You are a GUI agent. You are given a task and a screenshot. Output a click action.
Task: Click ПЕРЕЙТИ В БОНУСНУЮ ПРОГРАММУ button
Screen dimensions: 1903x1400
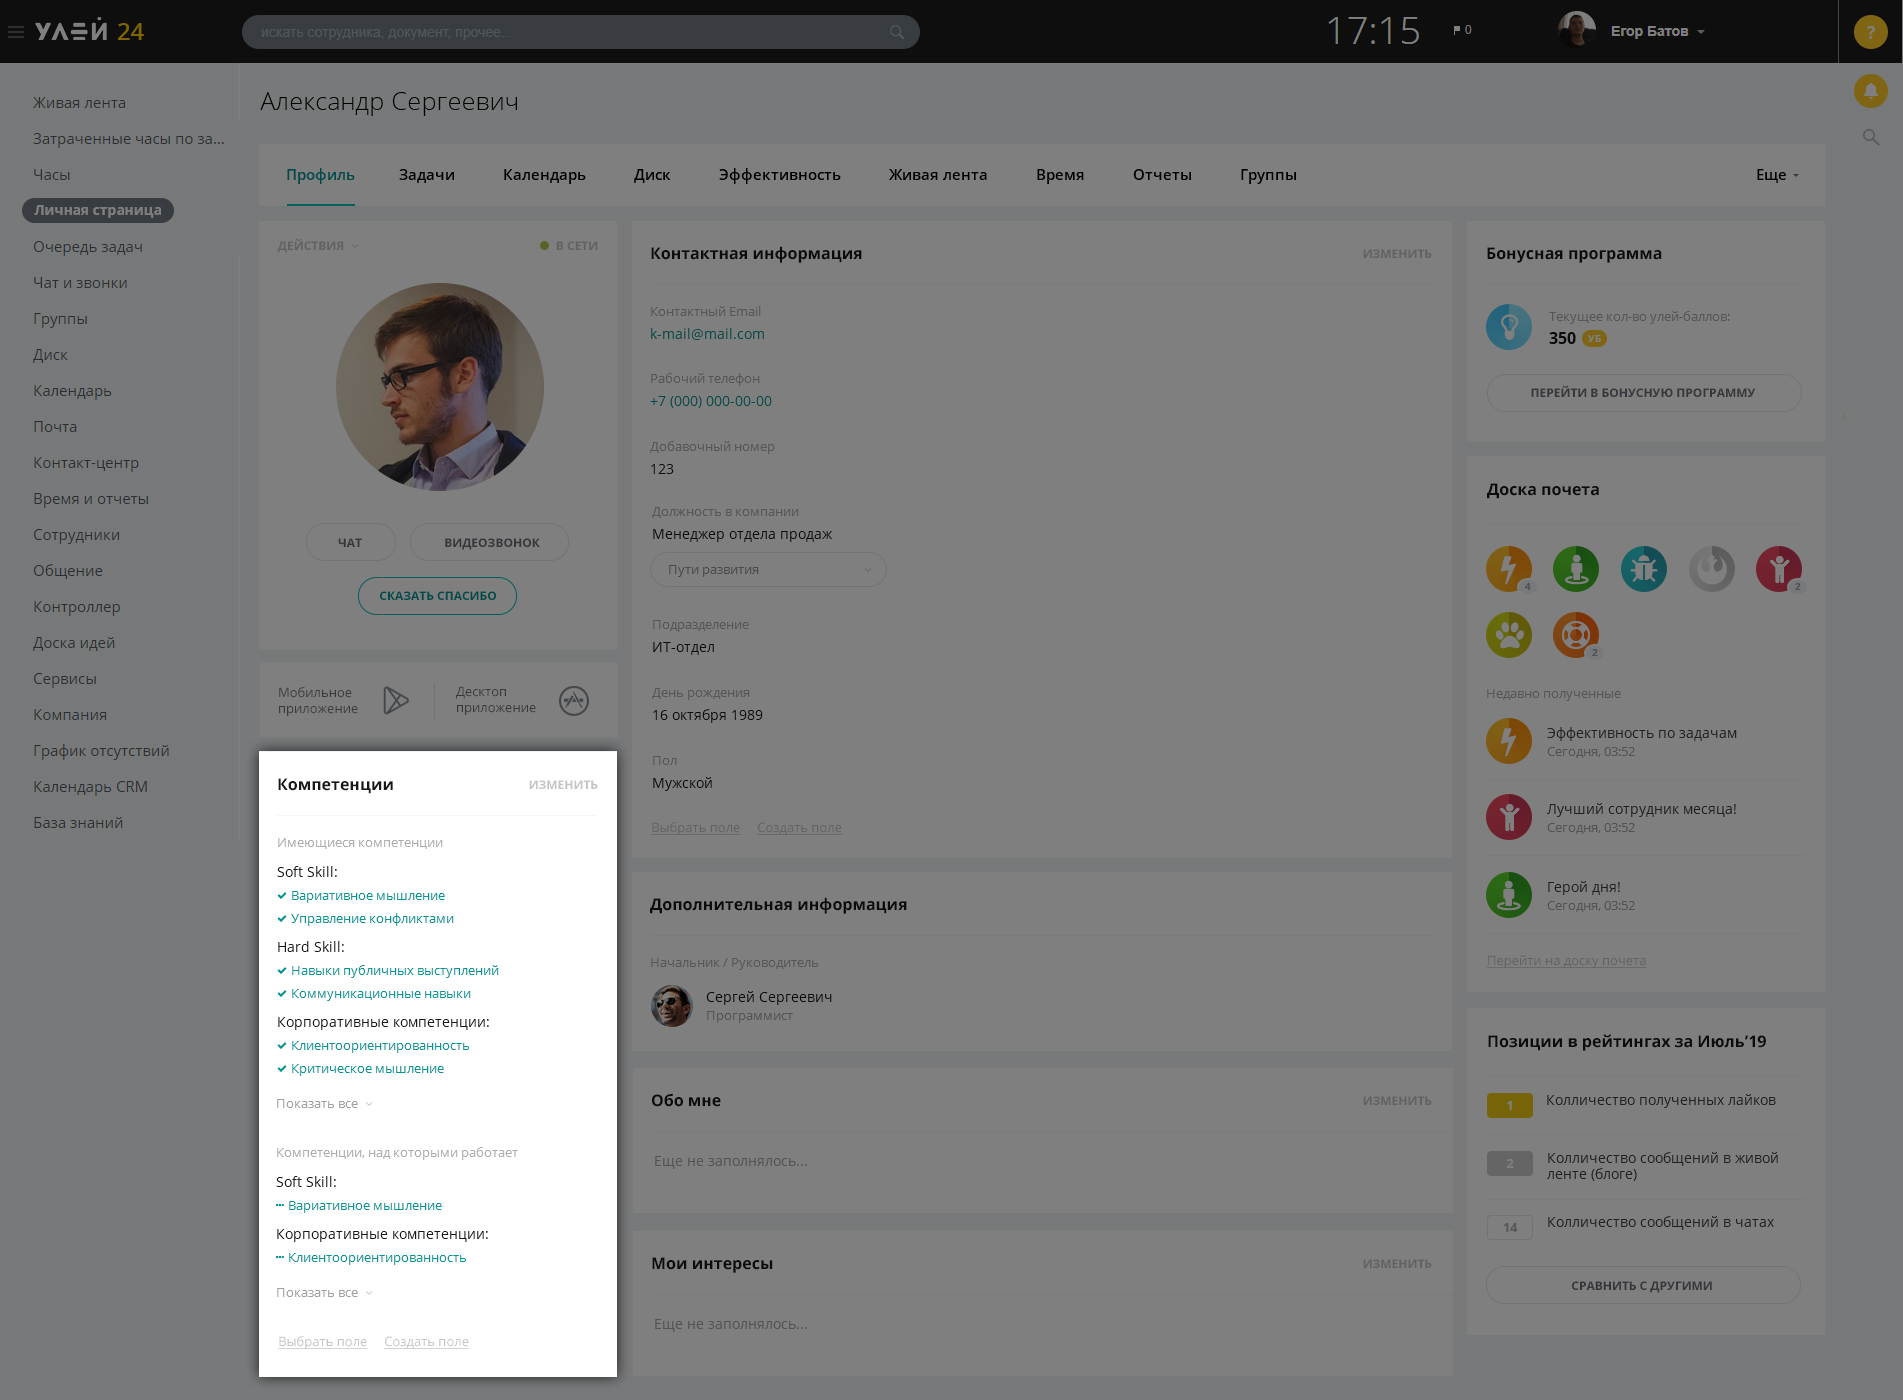tap(1643, 393)
